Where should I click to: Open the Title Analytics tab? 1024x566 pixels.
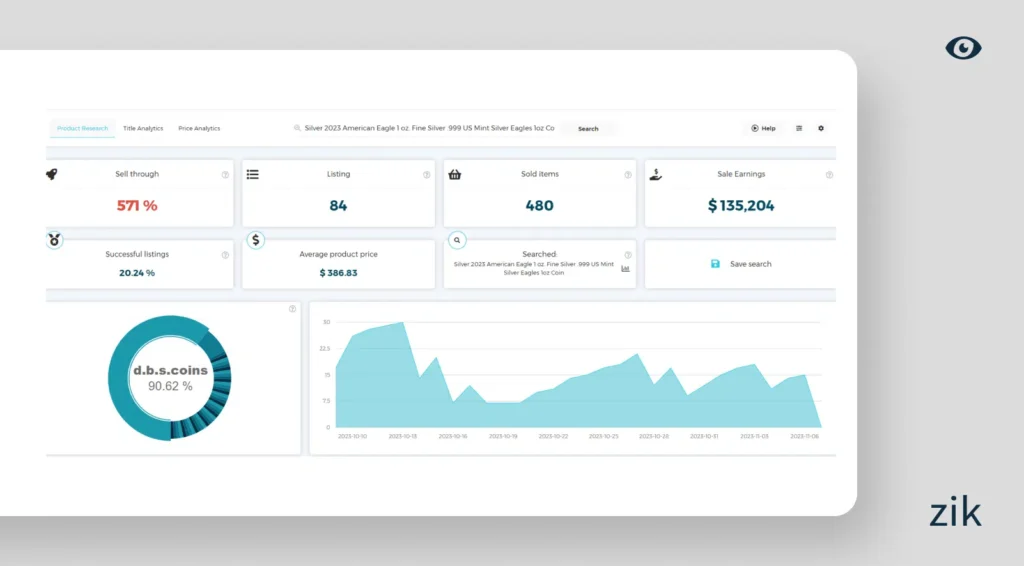(x=143, y=129)
